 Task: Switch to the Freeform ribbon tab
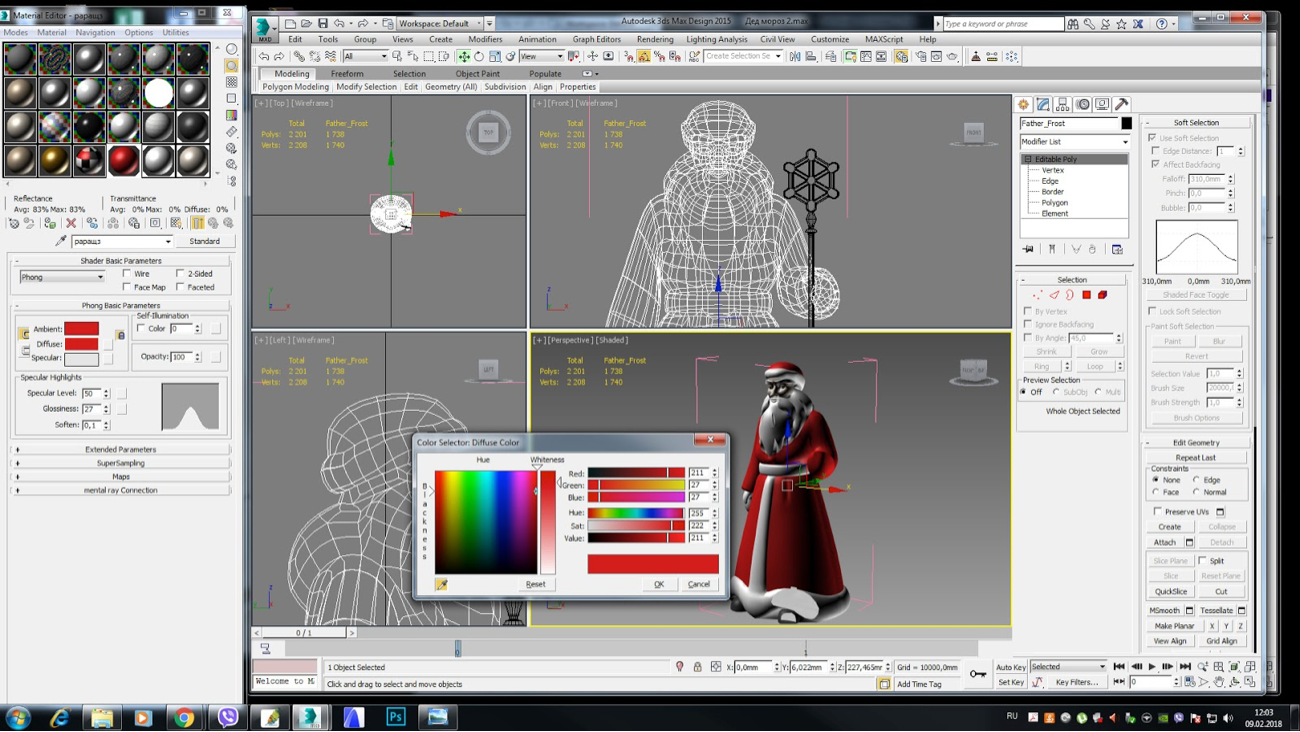coord(347,73)
